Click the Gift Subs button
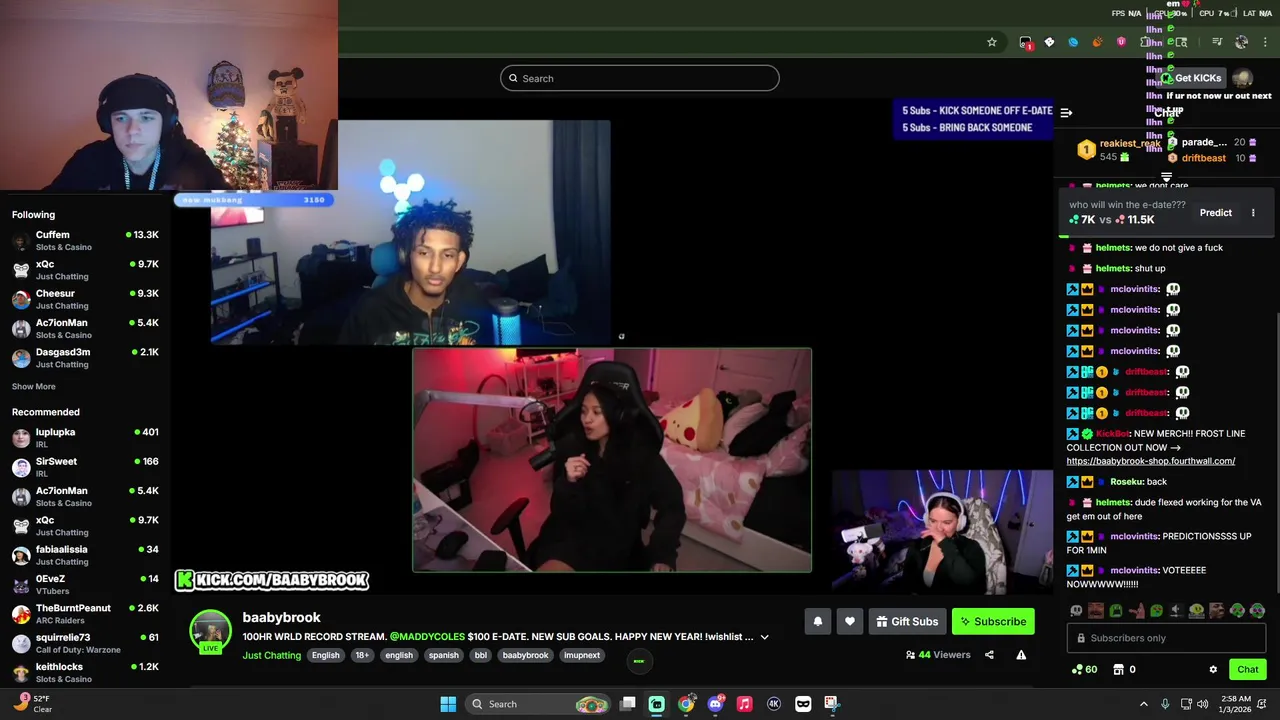This screenshot has width=1280, height=720. click(x=907, y=622)
